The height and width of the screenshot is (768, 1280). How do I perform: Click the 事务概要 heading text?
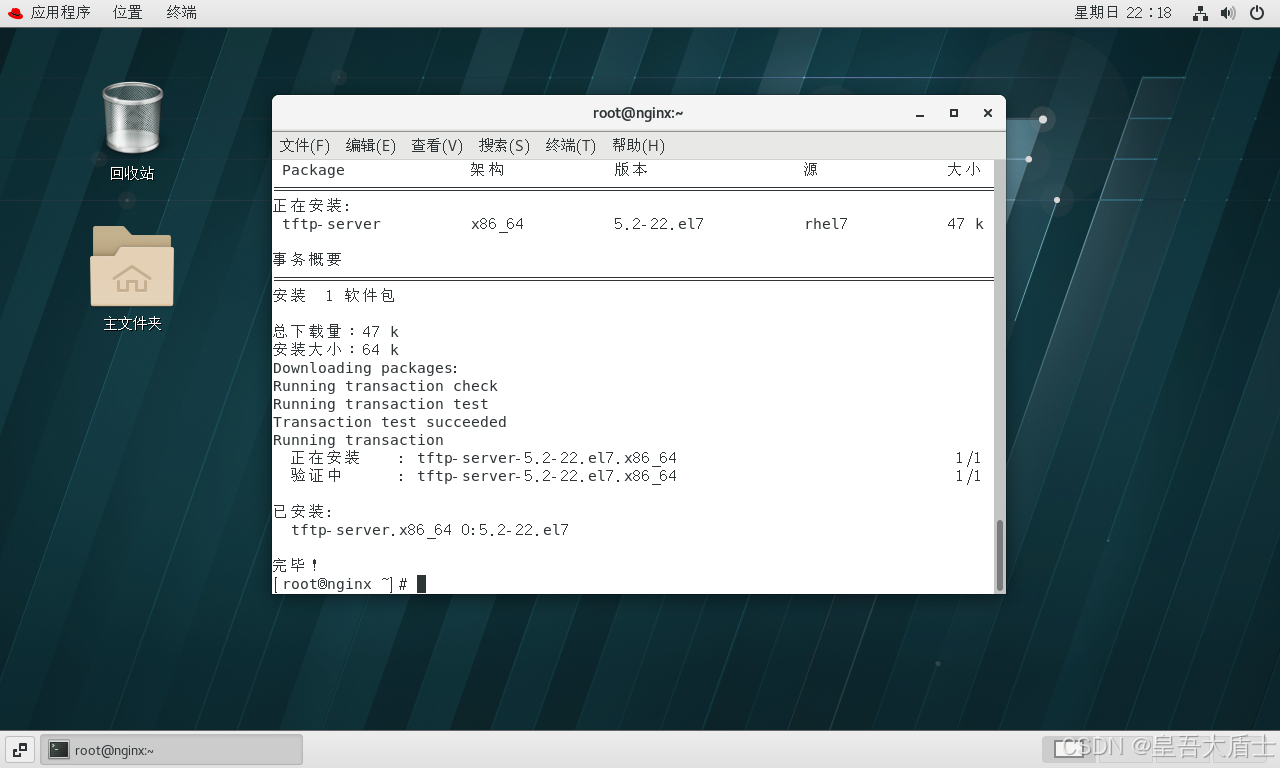pyautogui.click(x=308, y=260)
